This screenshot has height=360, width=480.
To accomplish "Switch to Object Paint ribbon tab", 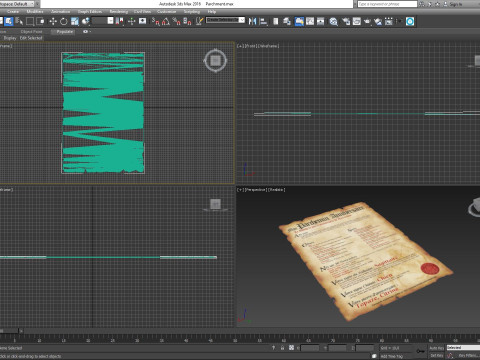I will point(31,32).
